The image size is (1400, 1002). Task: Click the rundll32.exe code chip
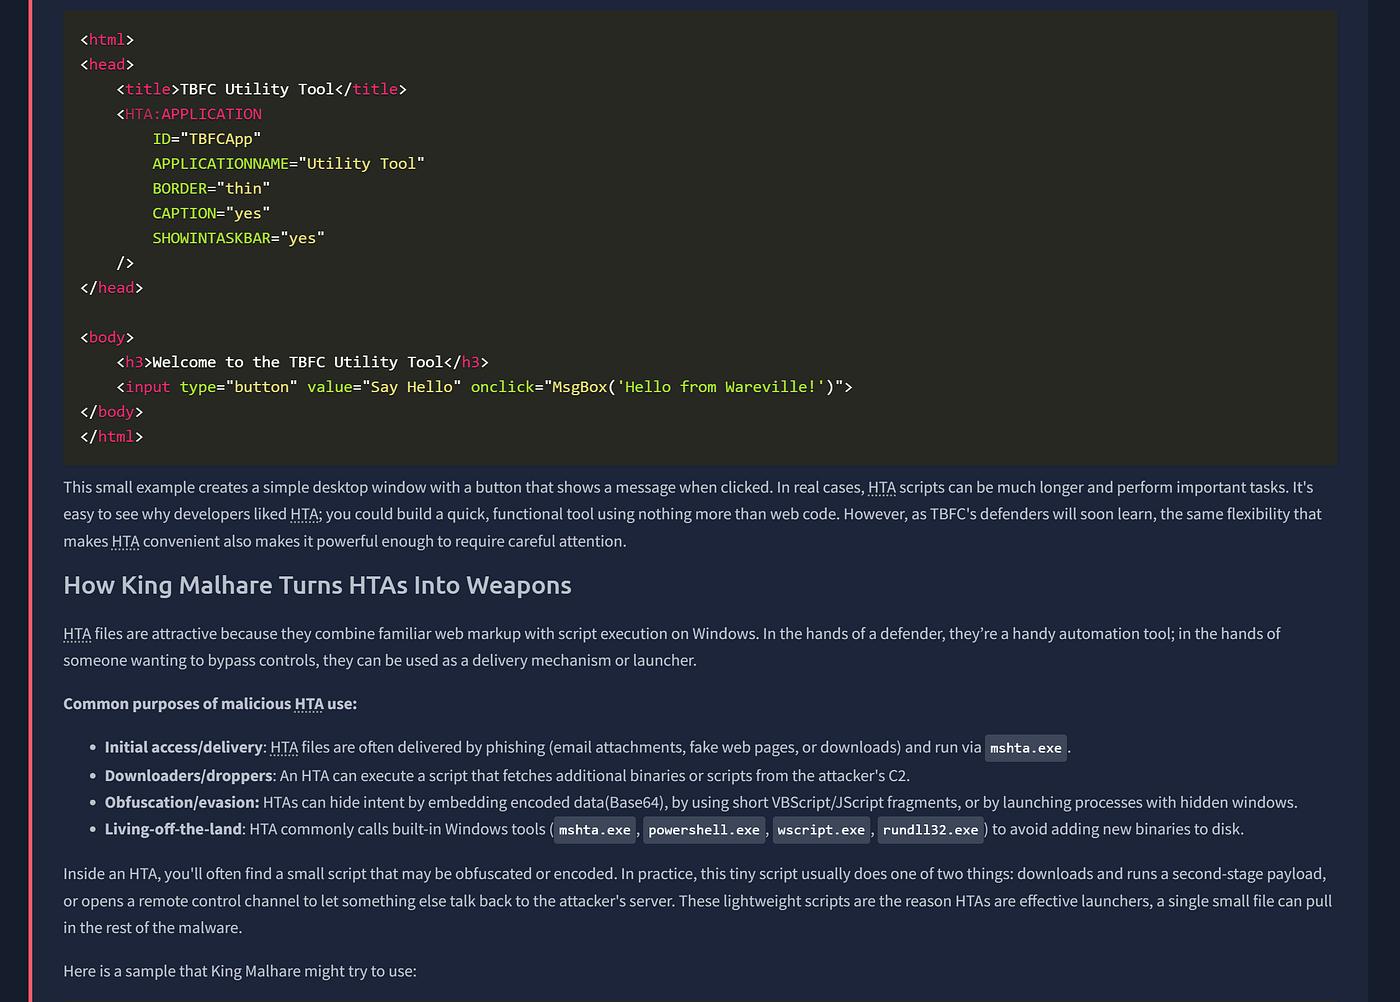[930, 830]
